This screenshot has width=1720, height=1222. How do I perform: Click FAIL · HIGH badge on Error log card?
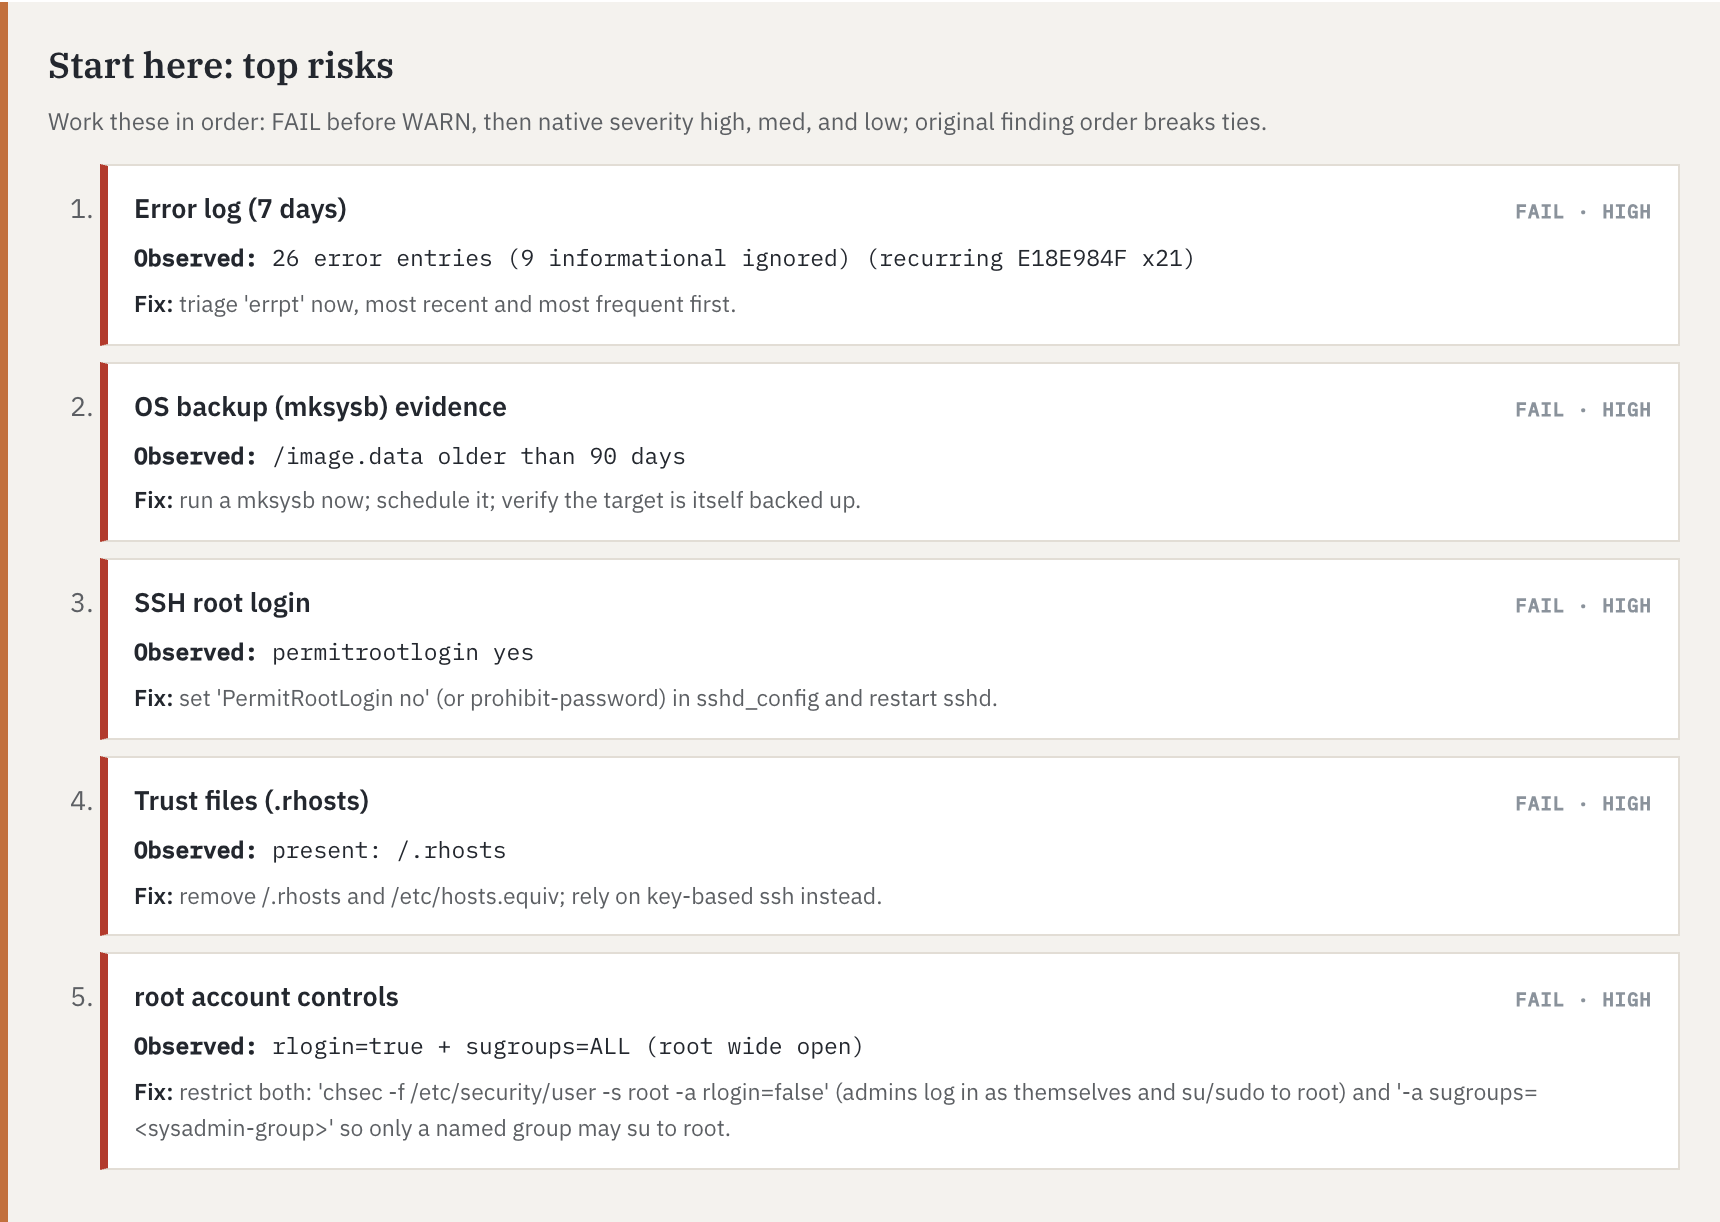[x=1582, y=212]
